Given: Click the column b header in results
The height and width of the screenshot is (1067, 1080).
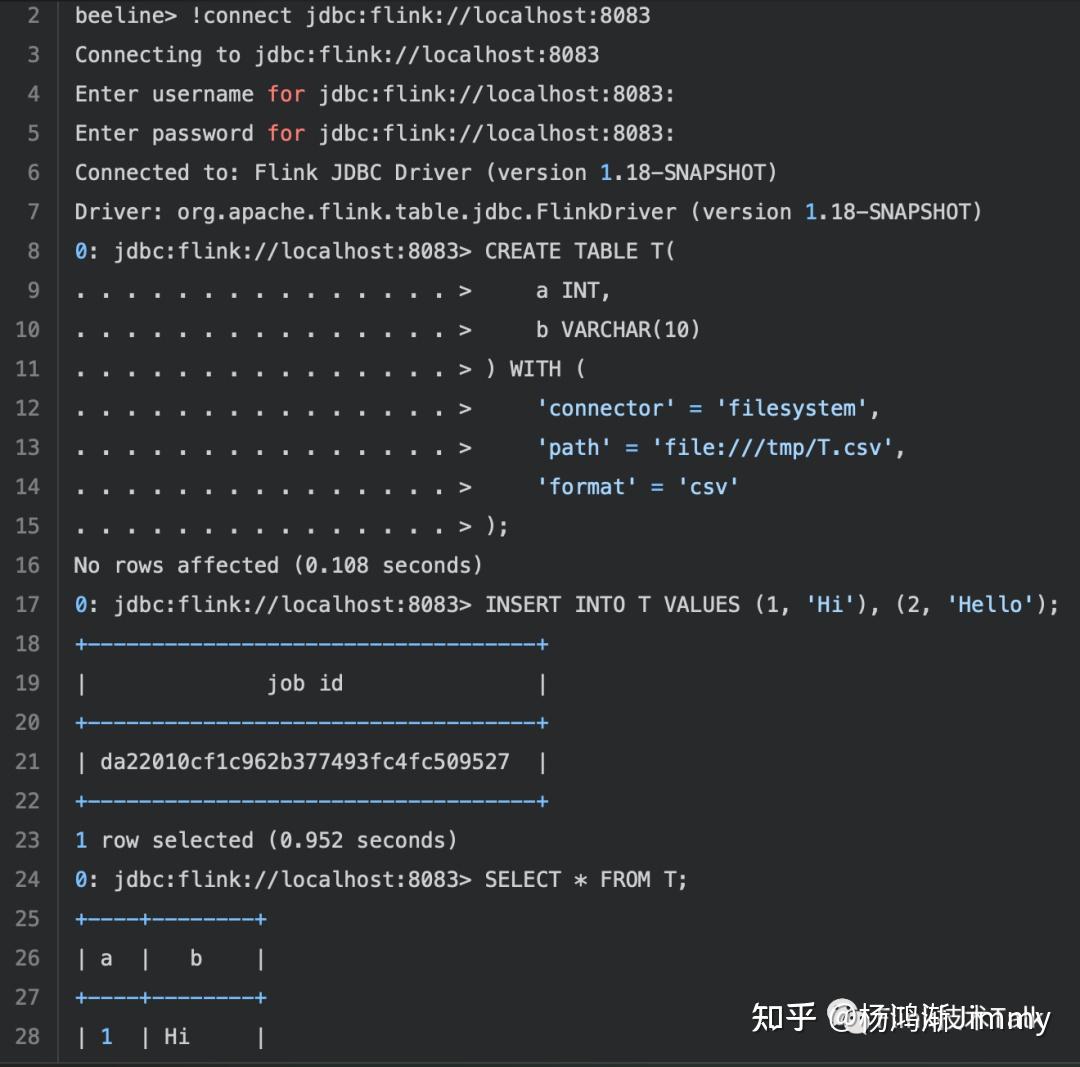Looking at the screenshot, I should 196,957.
